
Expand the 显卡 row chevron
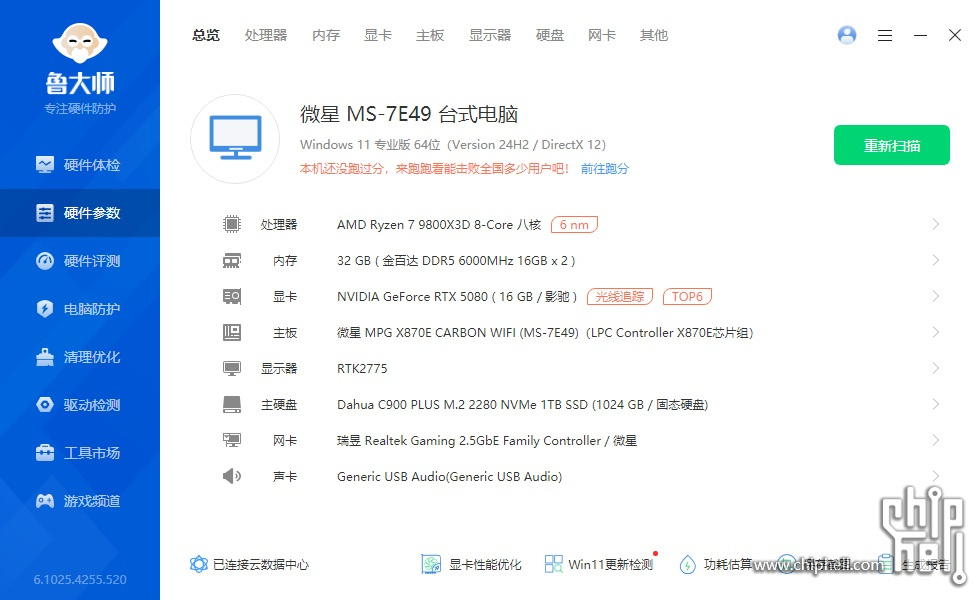936,296
